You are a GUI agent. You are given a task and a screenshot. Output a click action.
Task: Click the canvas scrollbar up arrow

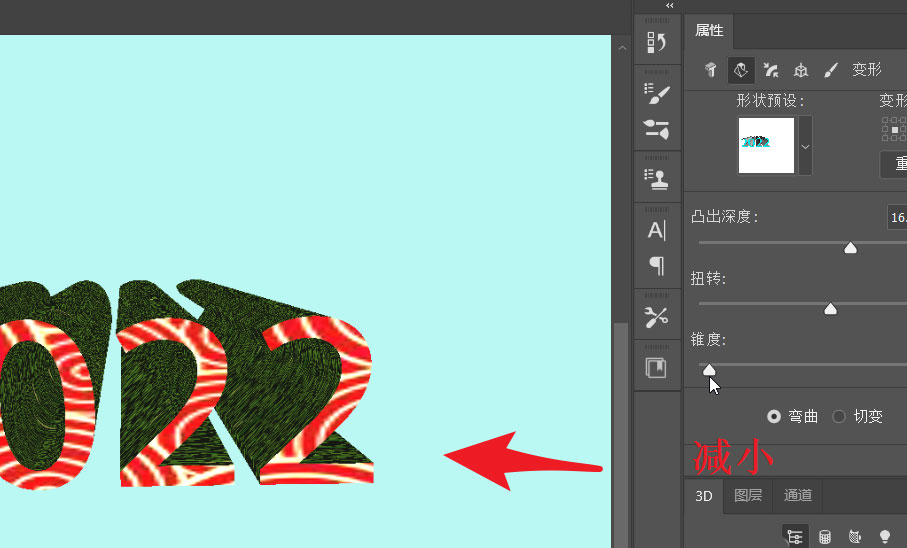tap(622, 49)
